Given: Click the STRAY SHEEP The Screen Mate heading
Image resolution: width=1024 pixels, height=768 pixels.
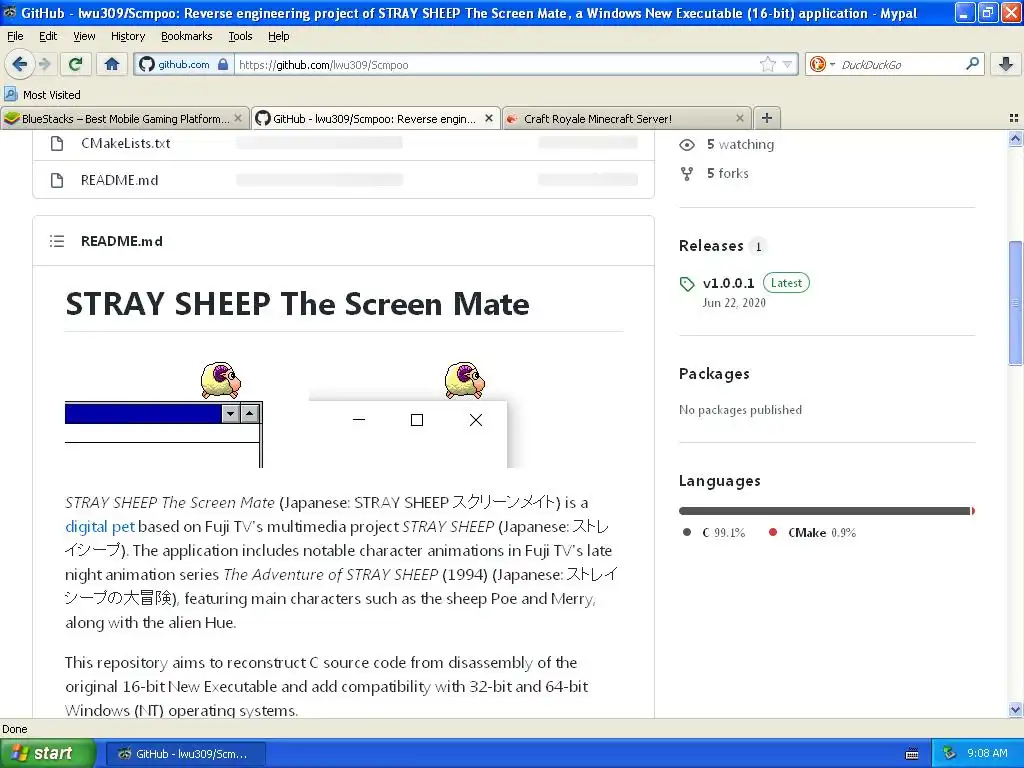Looking at the screenshot, I should point(298,304).
